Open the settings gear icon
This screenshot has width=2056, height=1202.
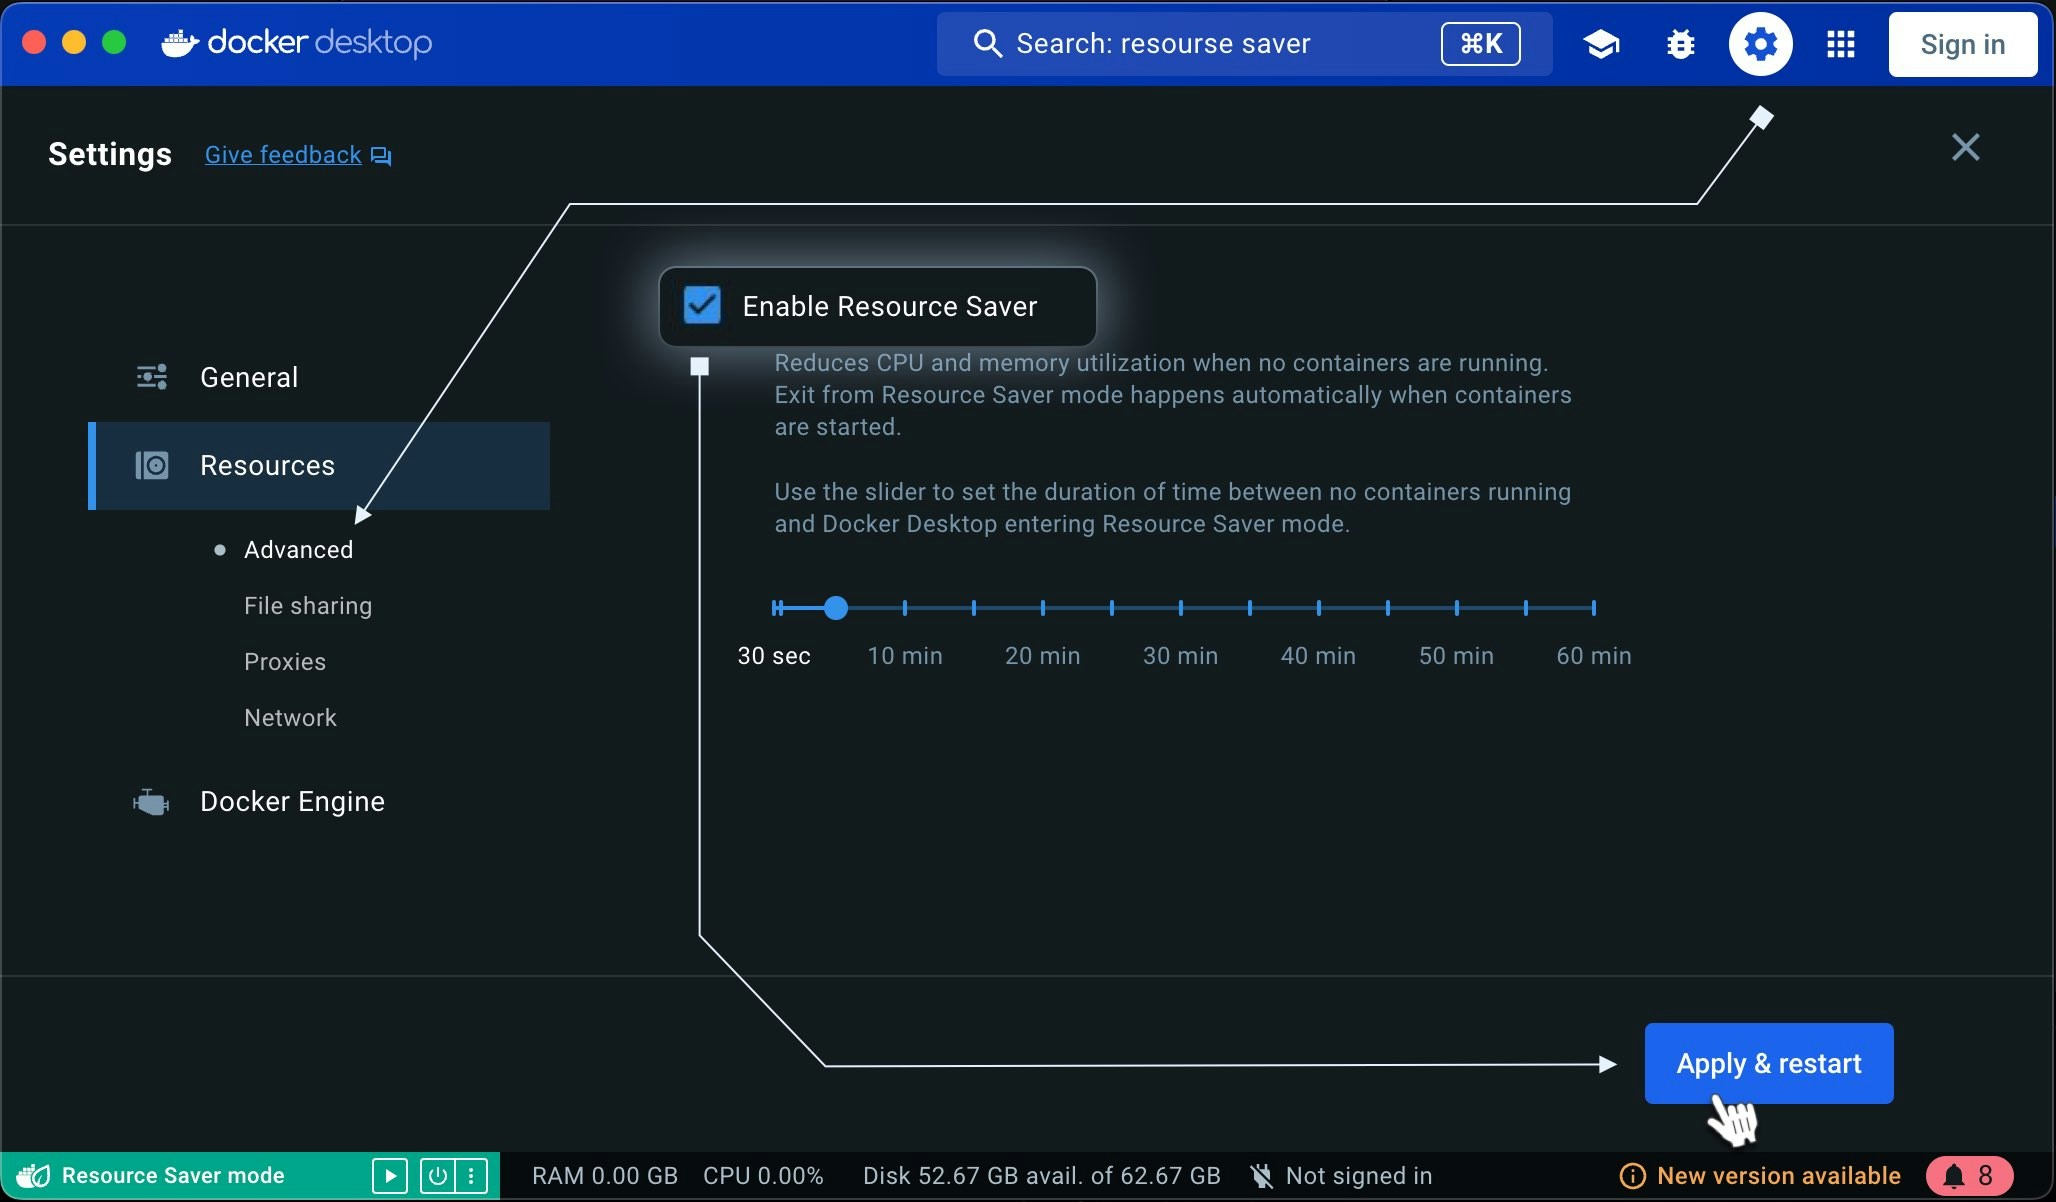tap(1760, 44)
